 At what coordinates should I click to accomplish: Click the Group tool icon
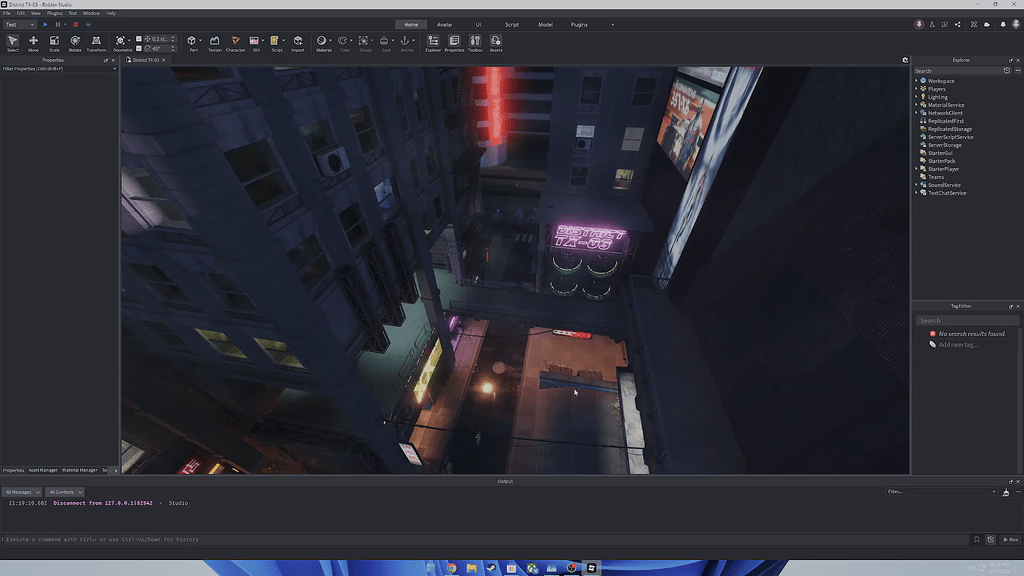[x=363, y=41]
